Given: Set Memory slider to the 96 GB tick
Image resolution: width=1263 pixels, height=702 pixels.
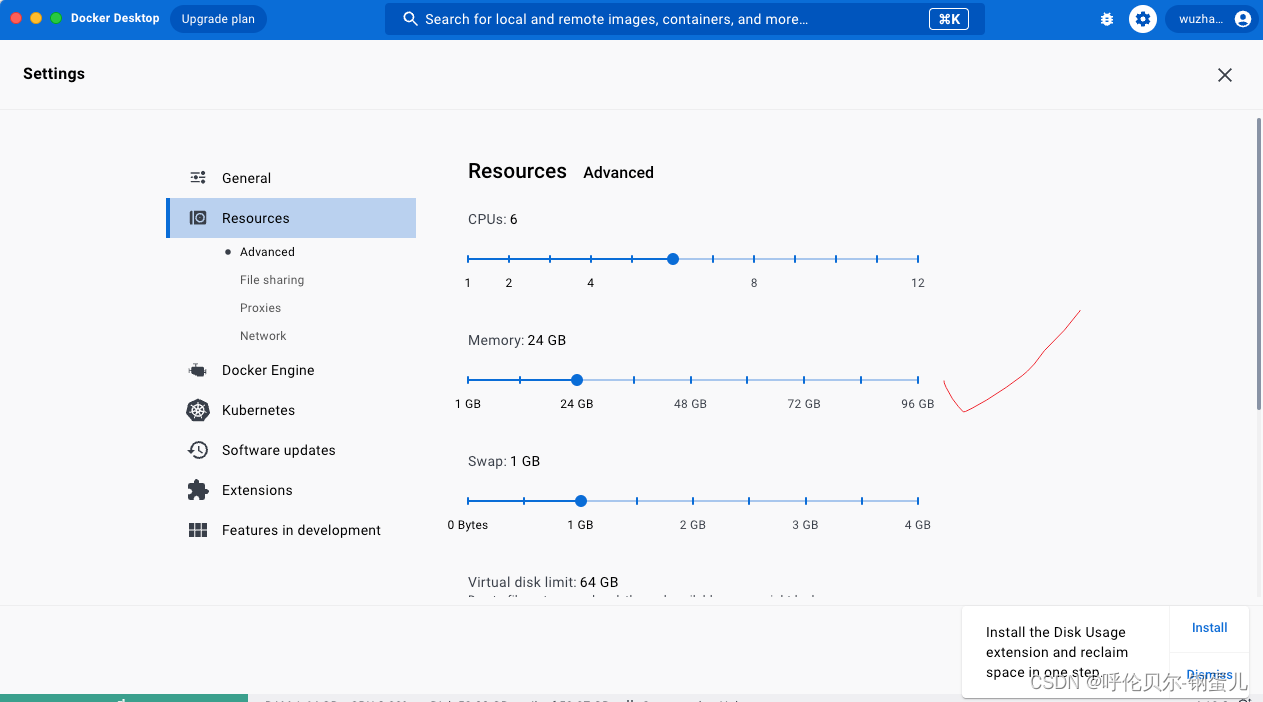Looking at the screenshot, I should tap(918, 380).
